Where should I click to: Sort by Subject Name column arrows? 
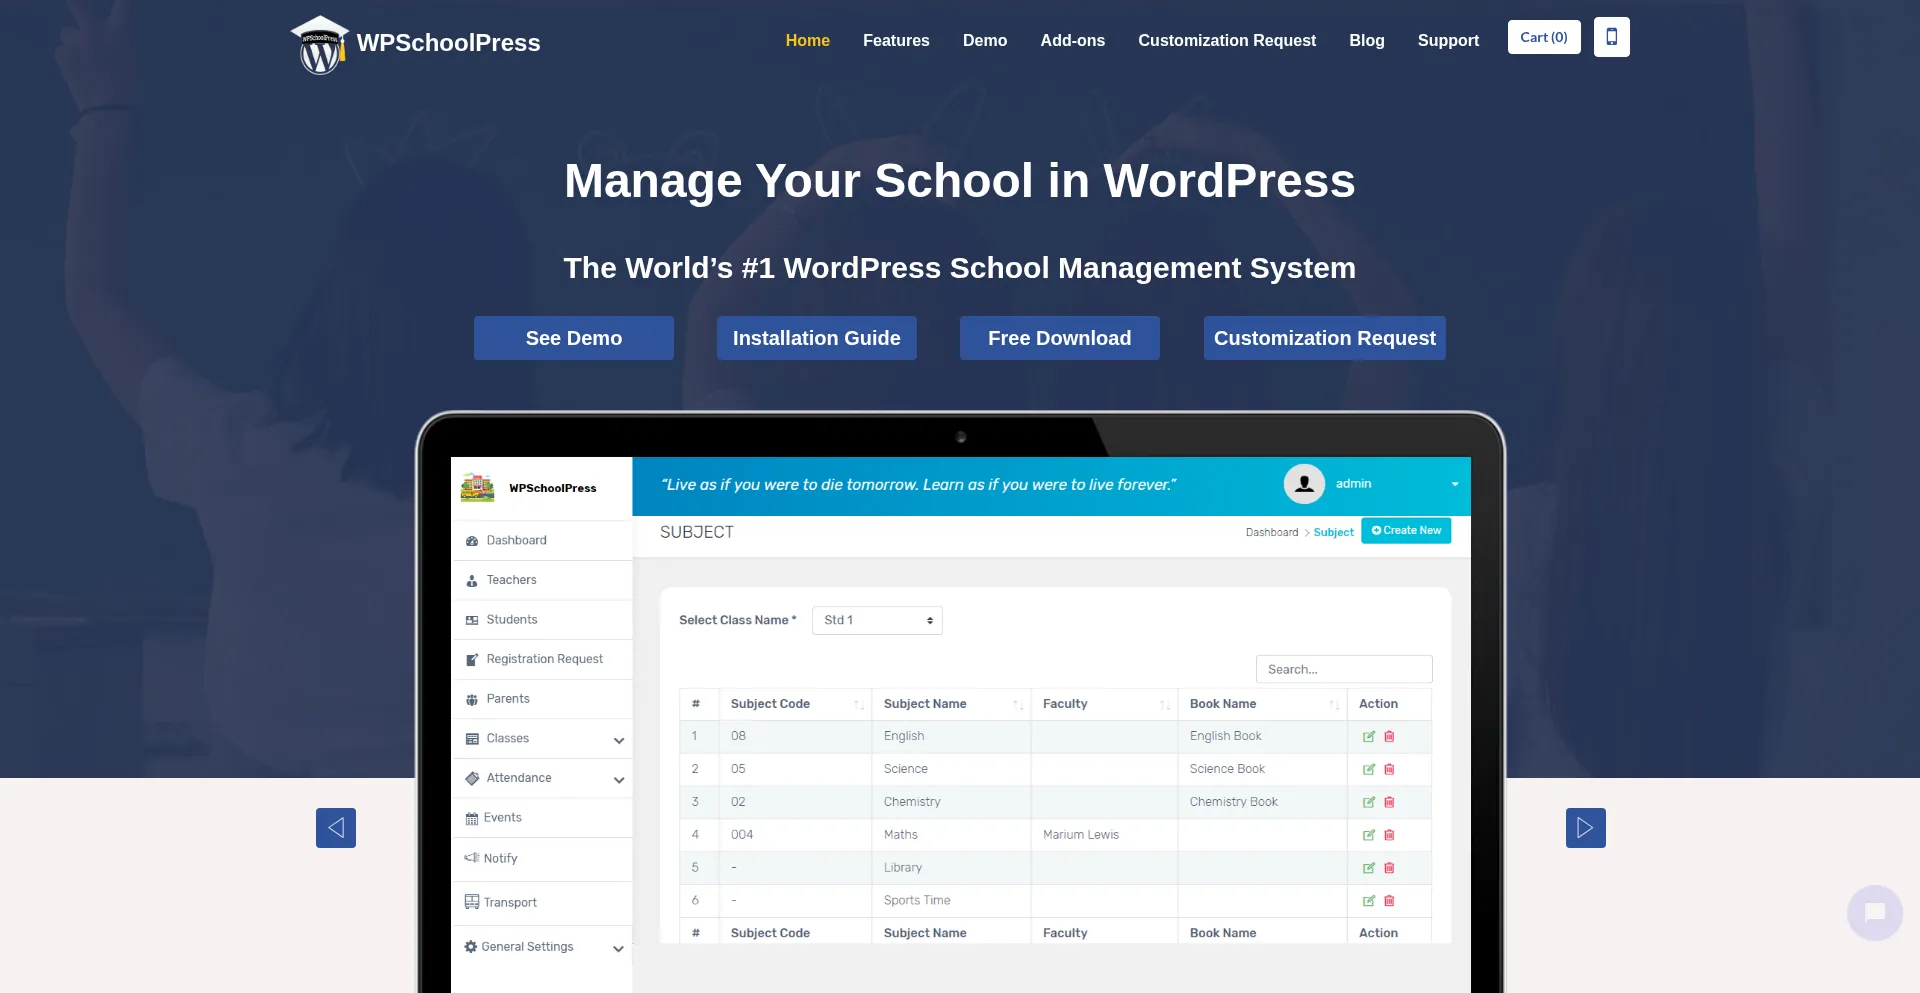(1018, 705)
